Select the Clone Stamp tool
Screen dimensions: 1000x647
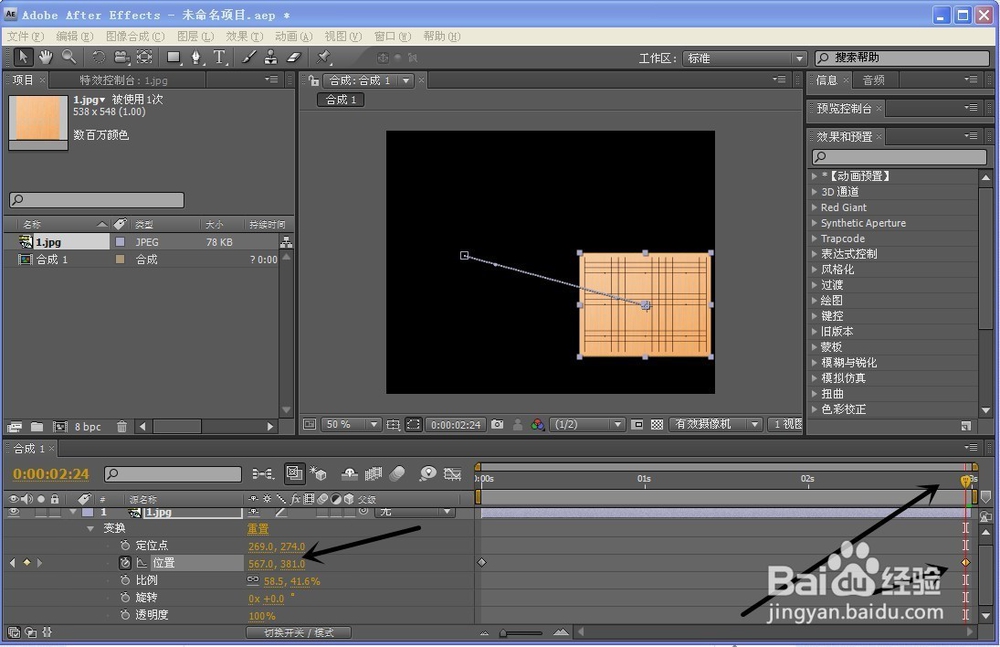pos(270,57)
